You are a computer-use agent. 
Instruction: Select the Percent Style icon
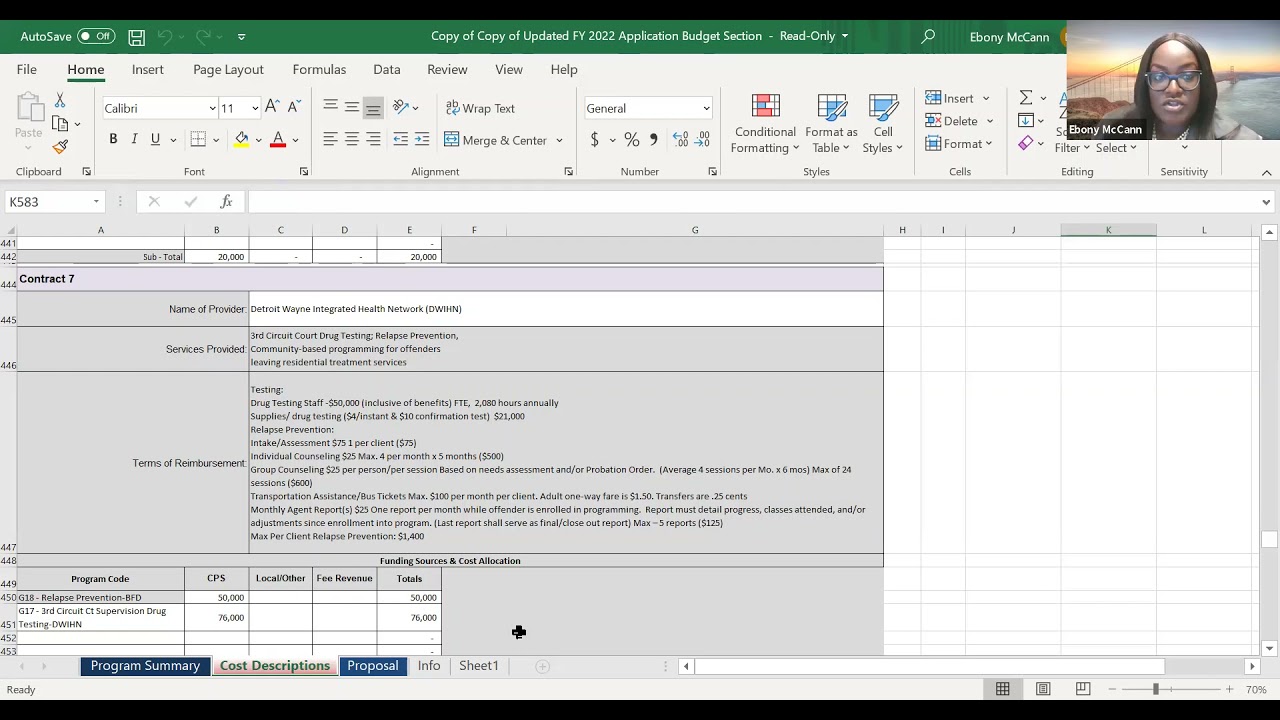click(631, 140)
